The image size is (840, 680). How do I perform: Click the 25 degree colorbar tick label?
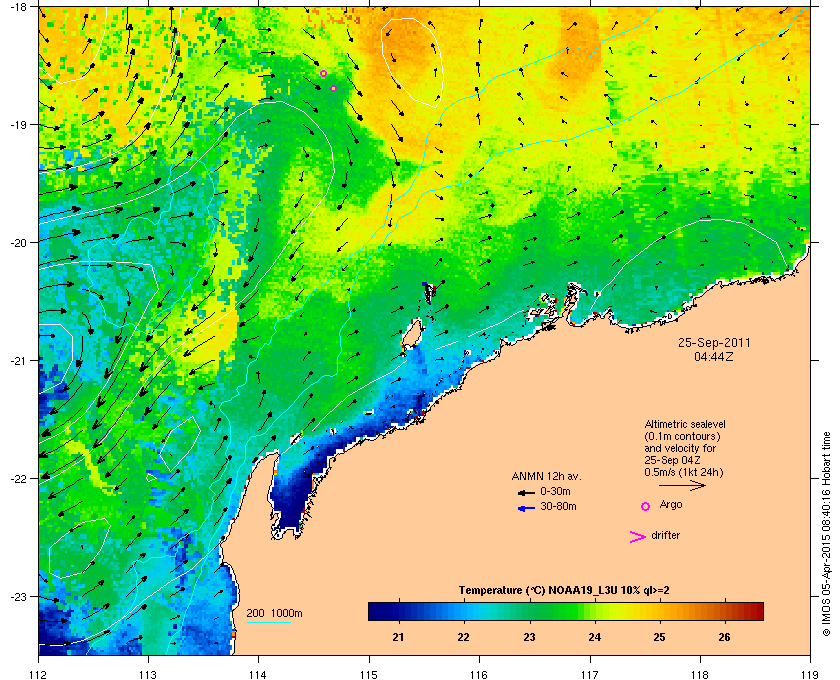659,637
